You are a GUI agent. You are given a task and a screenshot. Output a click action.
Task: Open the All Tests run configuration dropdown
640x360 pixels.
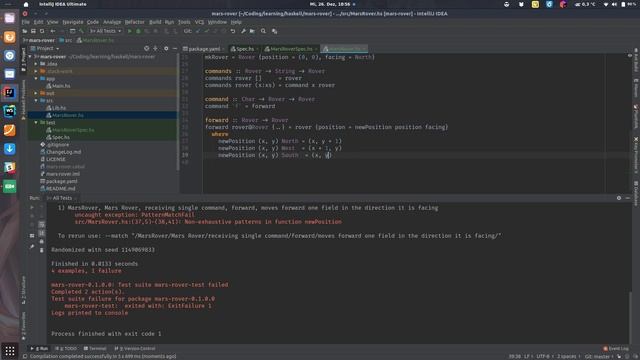point(105,31)
